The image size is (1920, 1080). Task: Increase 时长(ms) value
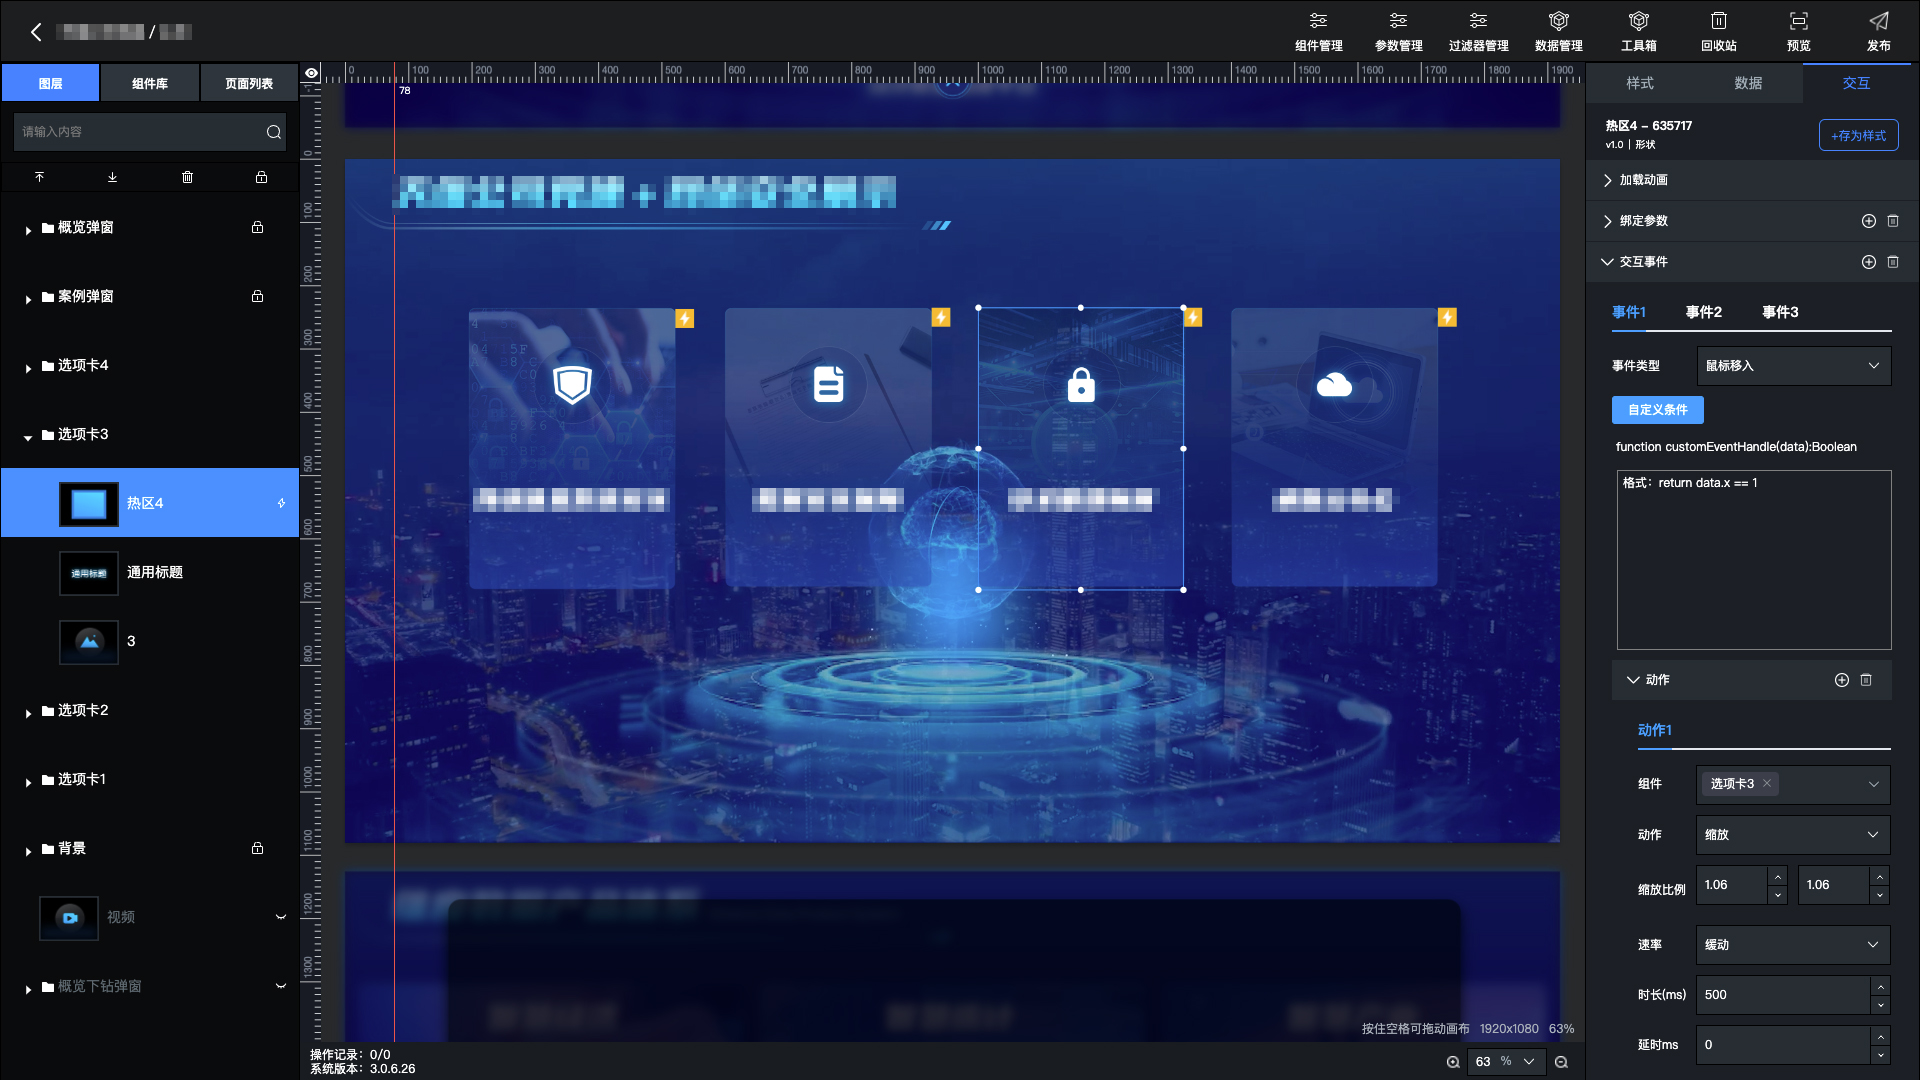click(x=1880, y=986)
